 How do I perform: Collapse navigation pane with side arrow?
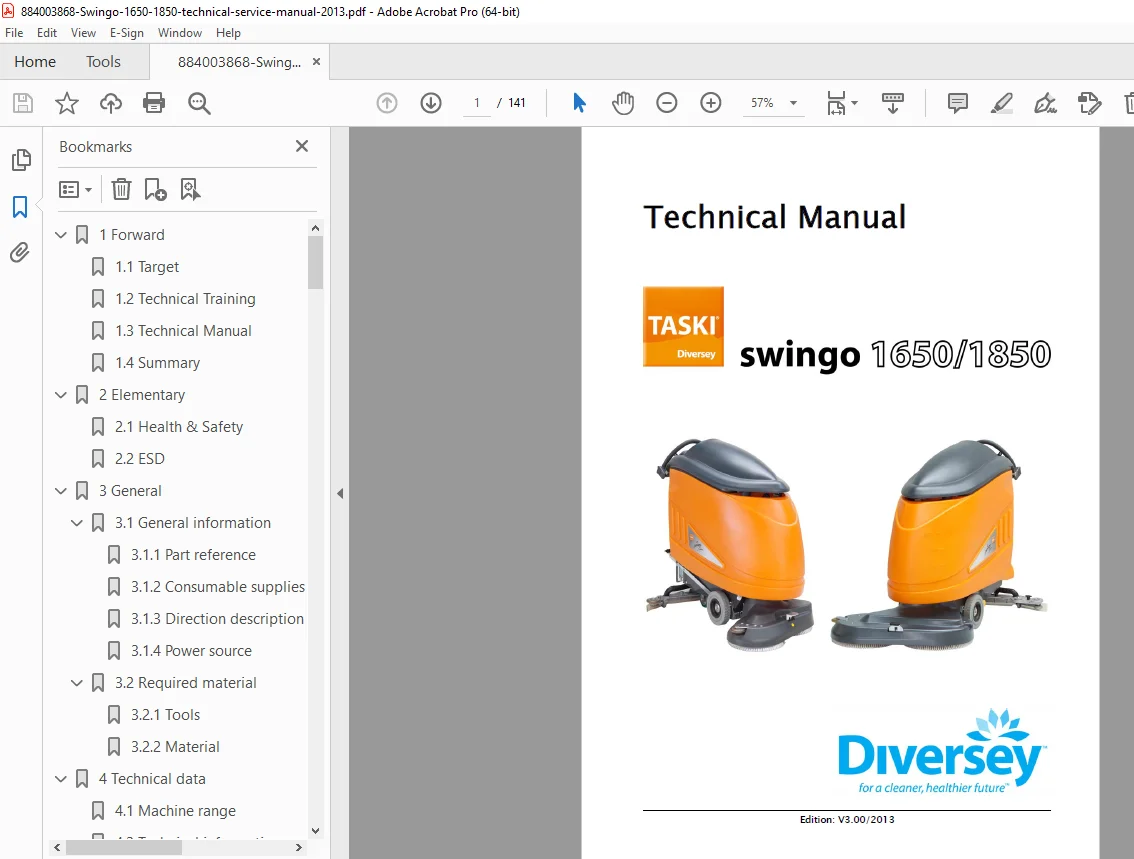(340, 493)
